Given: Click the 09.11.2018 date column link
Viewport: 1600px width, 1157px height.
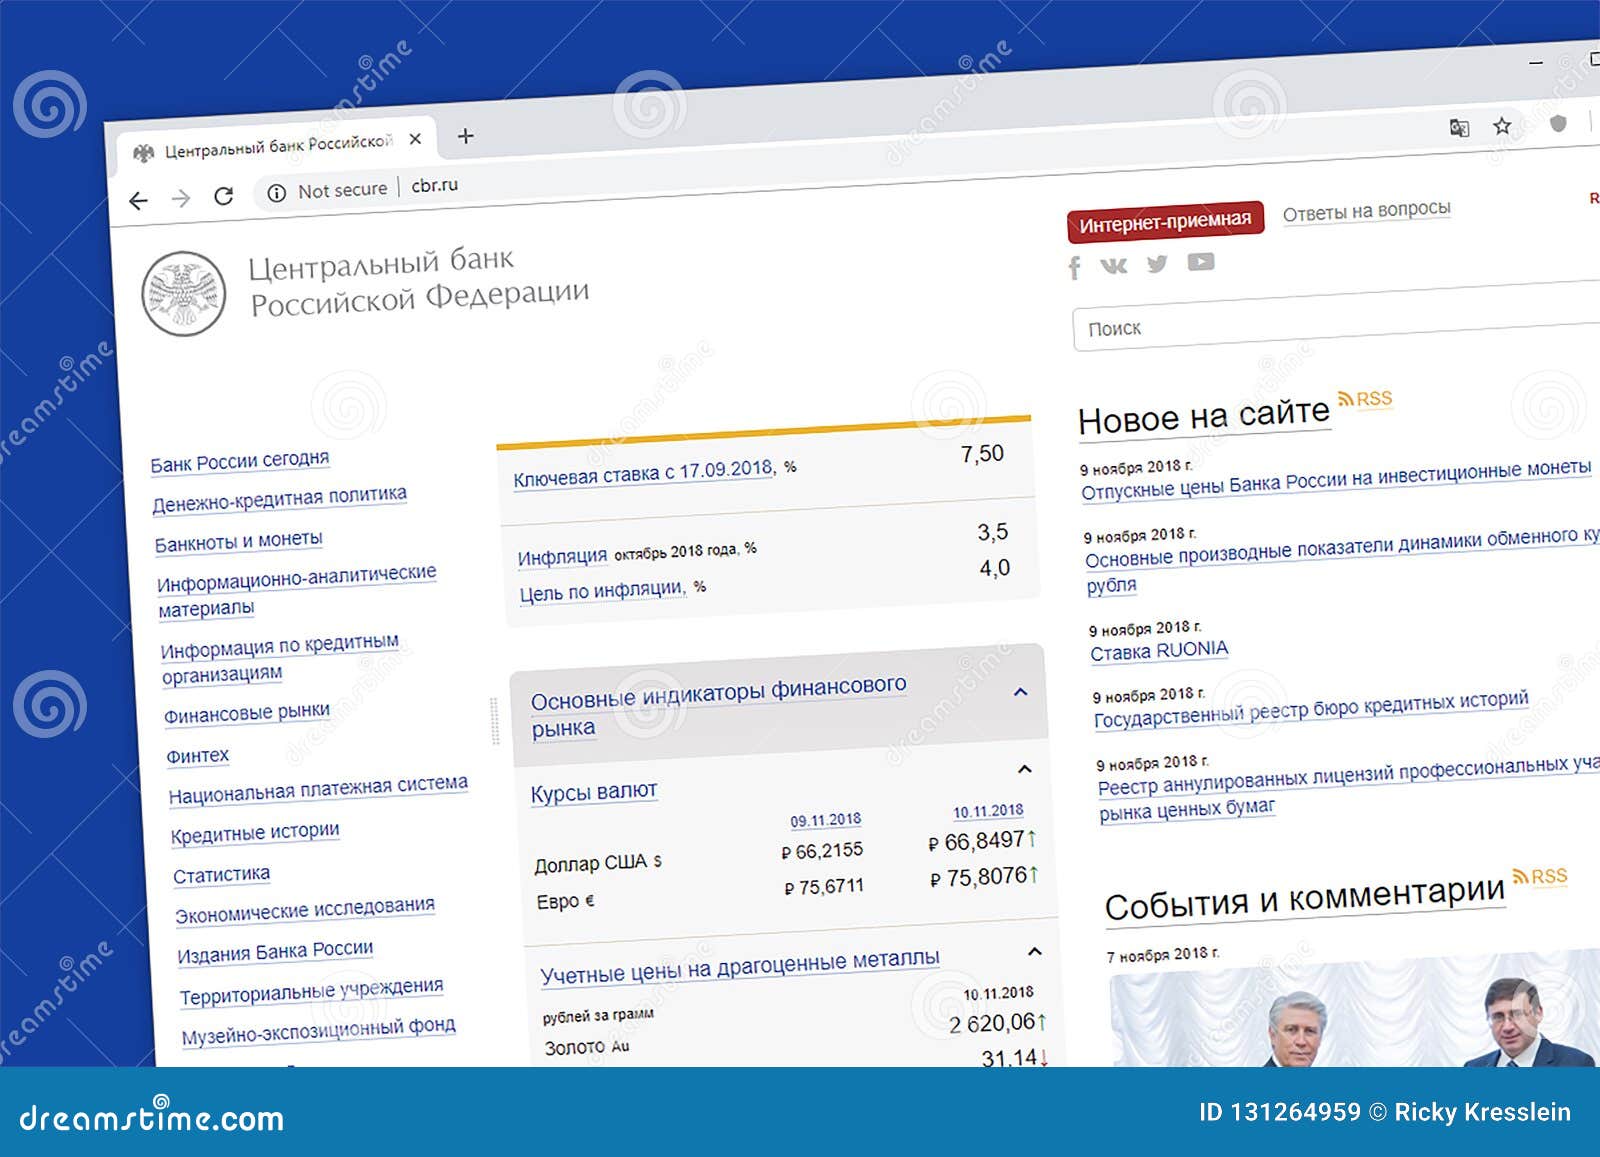Looking at the screenshot, I should tap(825, 820).
